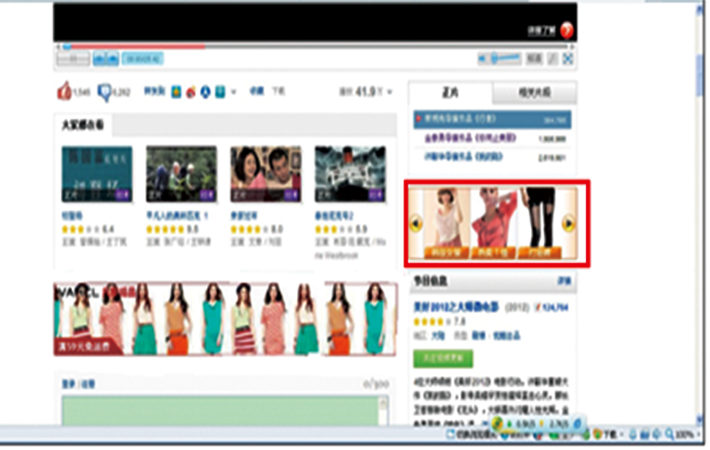Click the red round icon on the video
This screenshot has width=710, height=450.
pos(566,31)
